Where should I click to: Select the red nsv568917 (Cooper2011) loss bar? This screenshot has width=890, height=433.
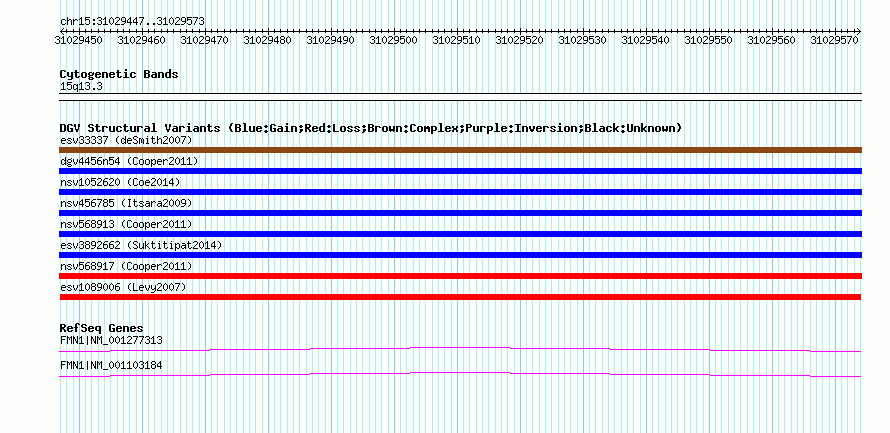coord(460,276)
